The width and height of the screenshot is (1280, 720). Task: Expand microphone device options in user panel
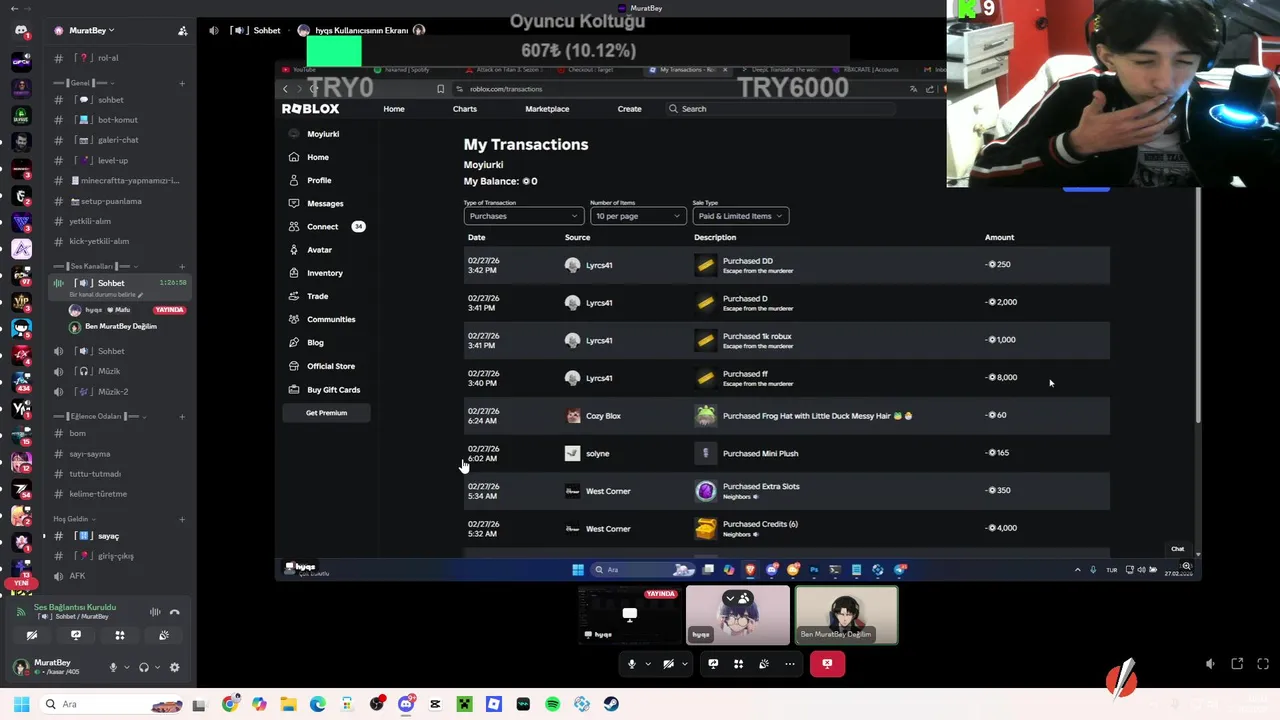[126, 667]
